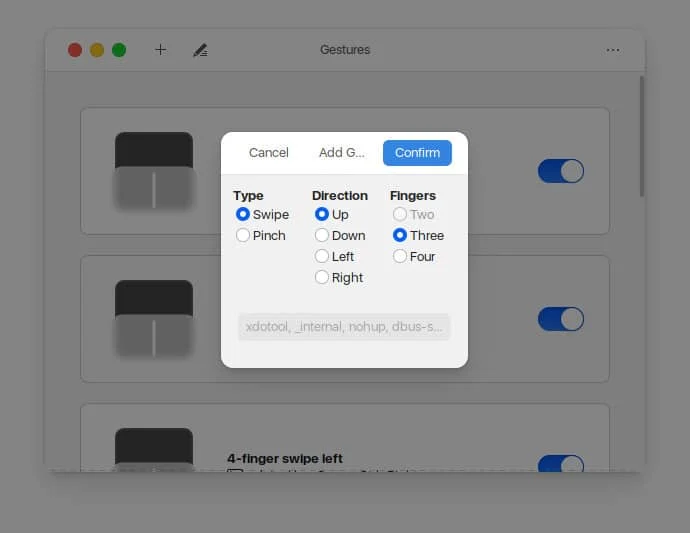Click first gesture touchpad thumbnail
This screenshot has width=690, height=533.
click(x=154, y=171)
